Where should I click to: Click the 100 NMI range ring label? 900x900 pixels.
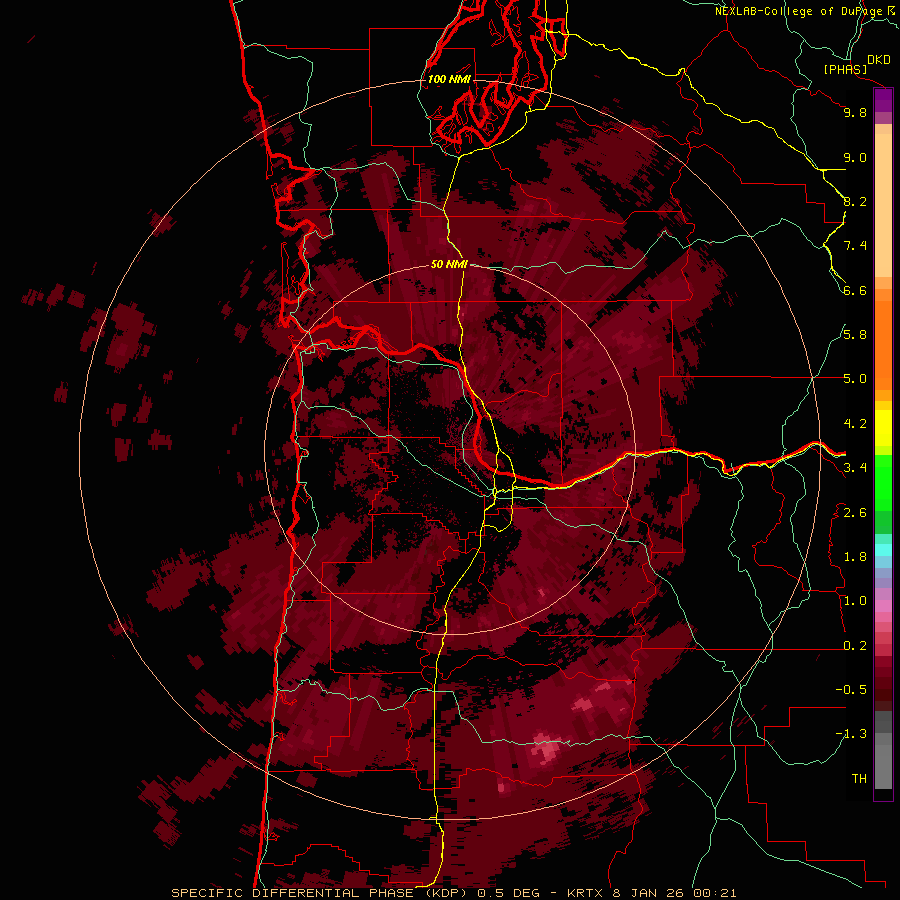[449, 79]
